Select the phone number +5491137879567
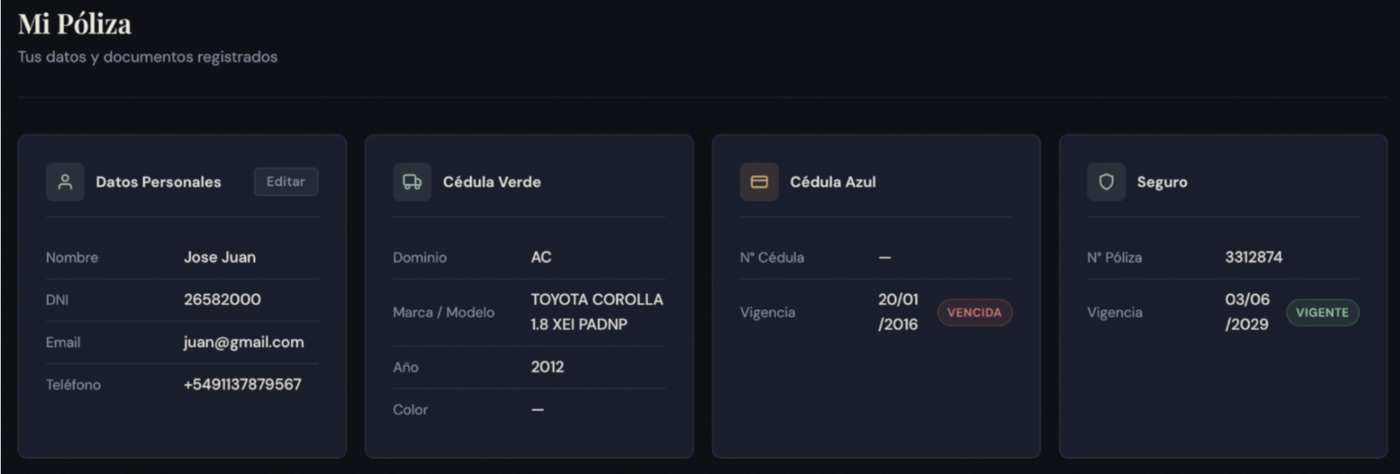Viewport: 1400px width, 474px height. [x=243, y=384]
